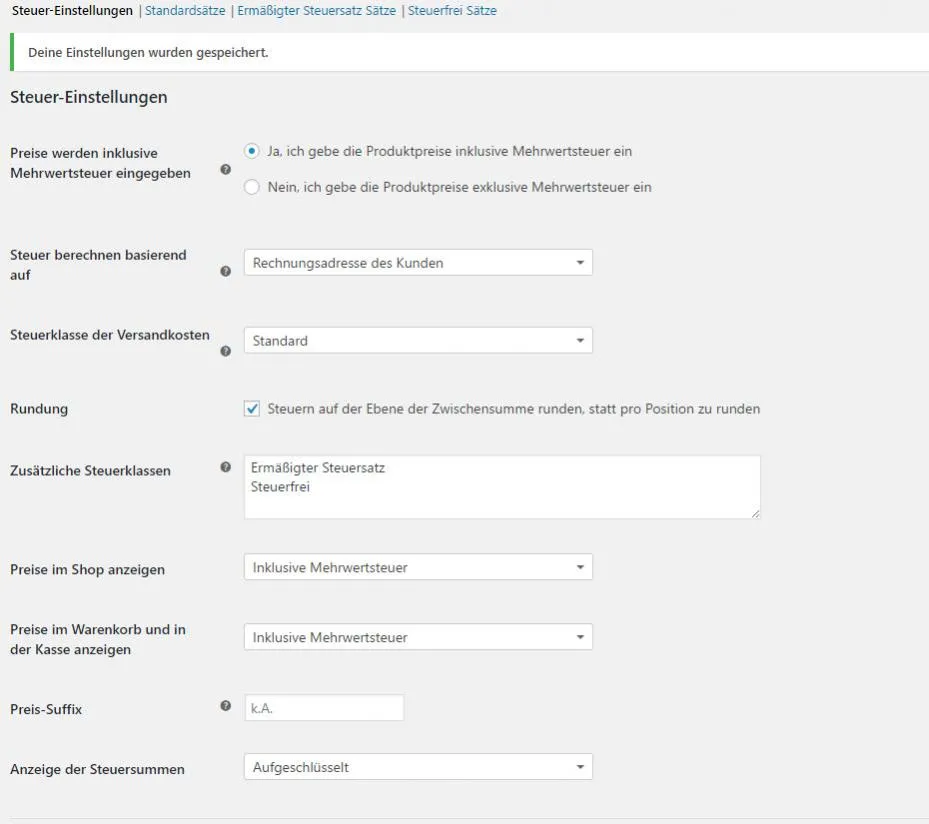This screenshot has width=929, height=824.
Task: Click help icon next to inclusive tax prices
Action: (226, 169)
